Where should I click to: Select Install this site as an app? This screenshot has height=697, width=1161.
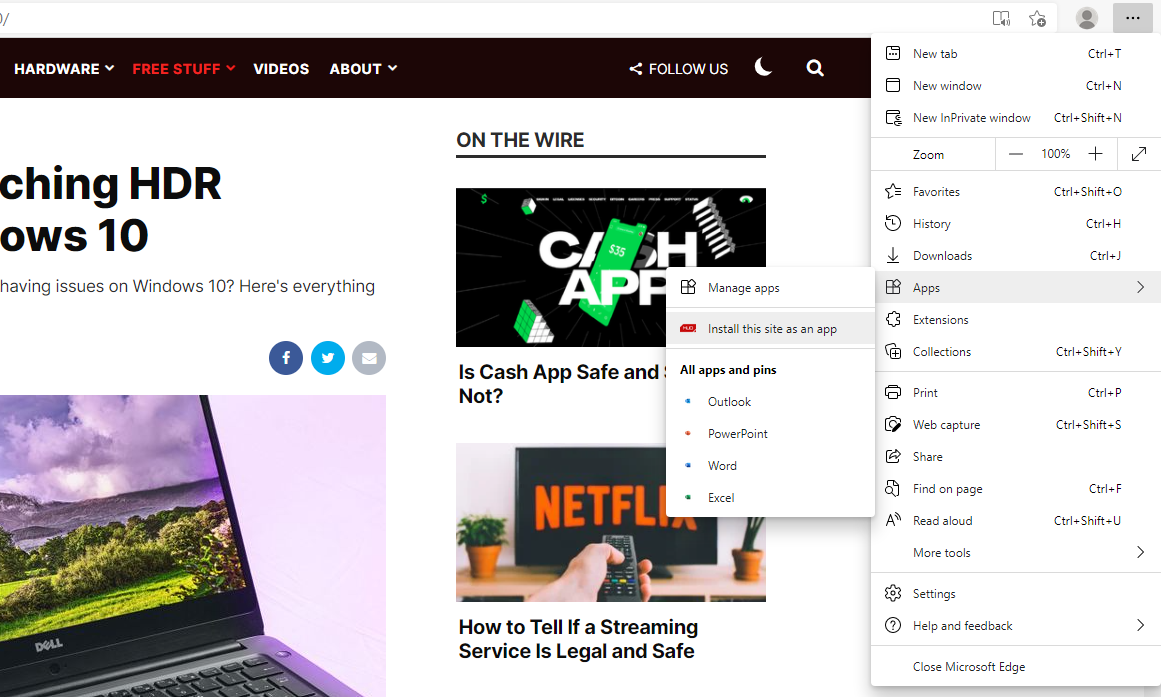[771, 328]
